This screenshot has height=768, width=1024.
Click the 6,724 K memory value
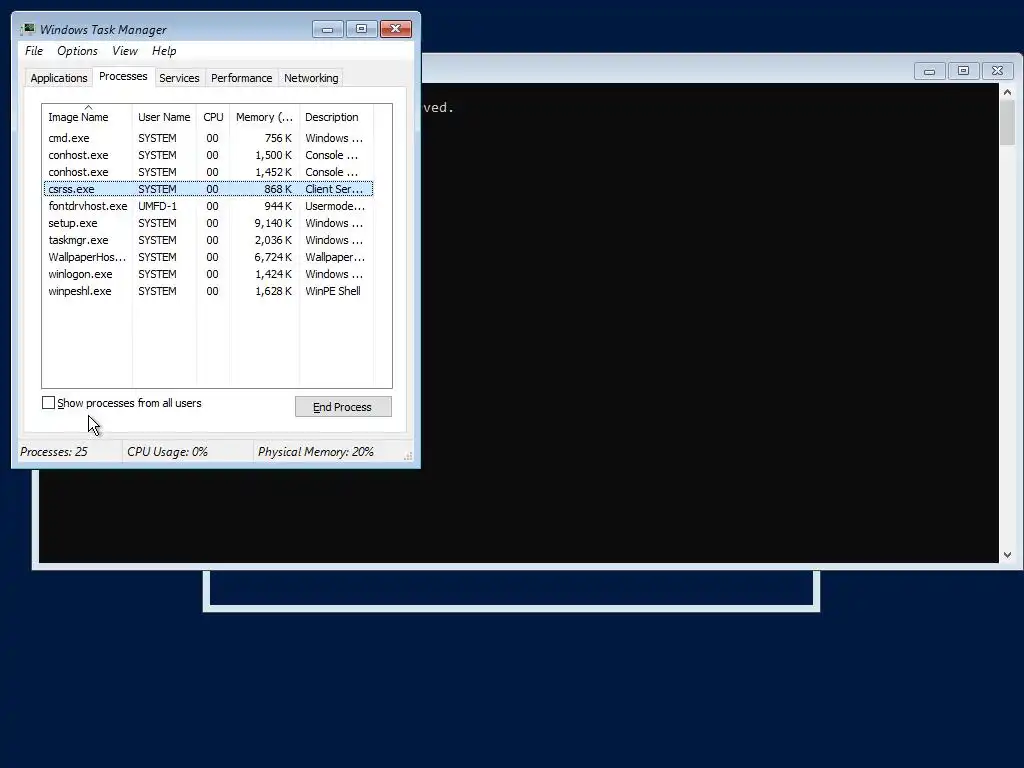coord(273,257)
